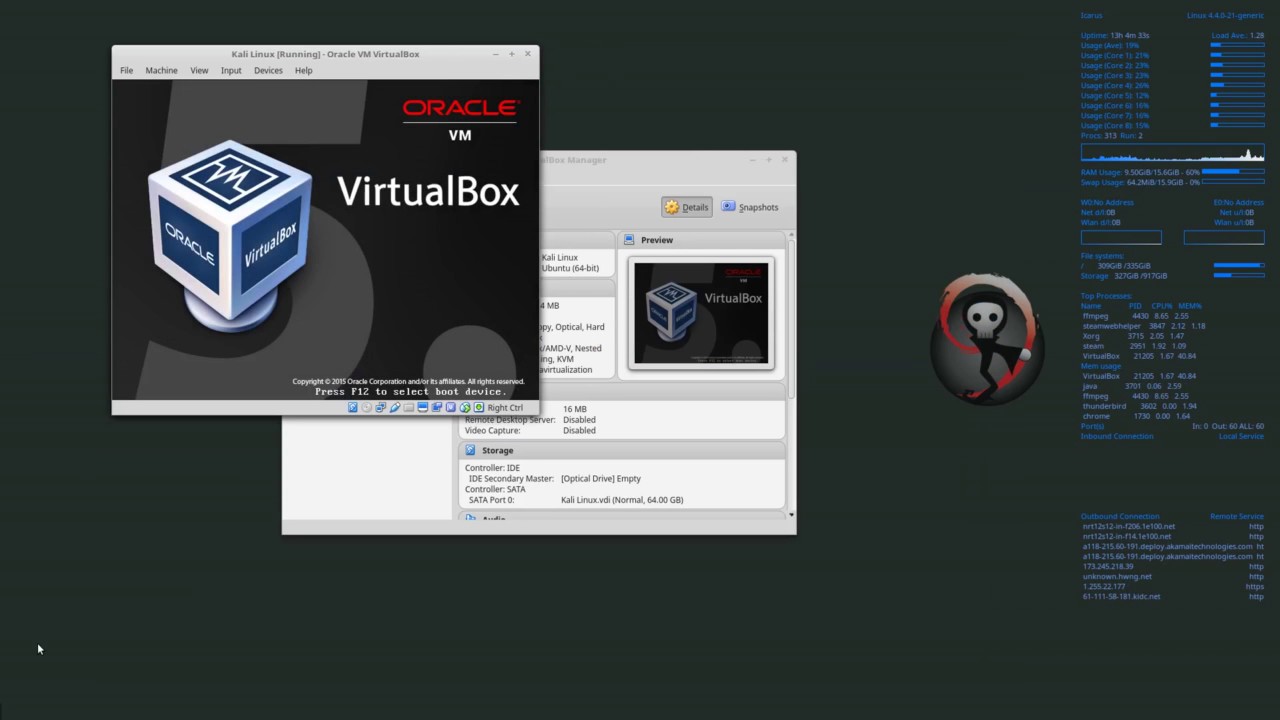Viewport: 1280px width, 720px height.
Task: Click the optical drive icon in VM status bar
Action: (x=367, y=407)
